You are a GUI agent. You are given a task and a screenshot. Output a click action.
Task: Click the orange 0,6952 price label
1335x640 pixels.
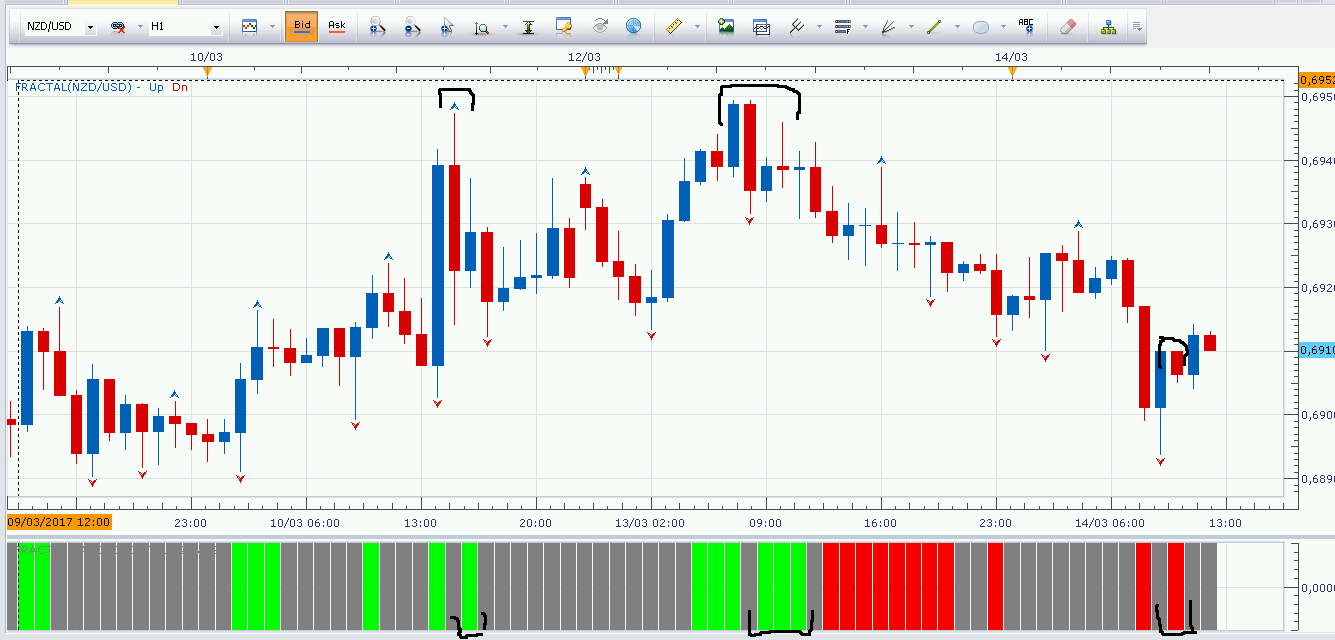tap(1316, 79)
